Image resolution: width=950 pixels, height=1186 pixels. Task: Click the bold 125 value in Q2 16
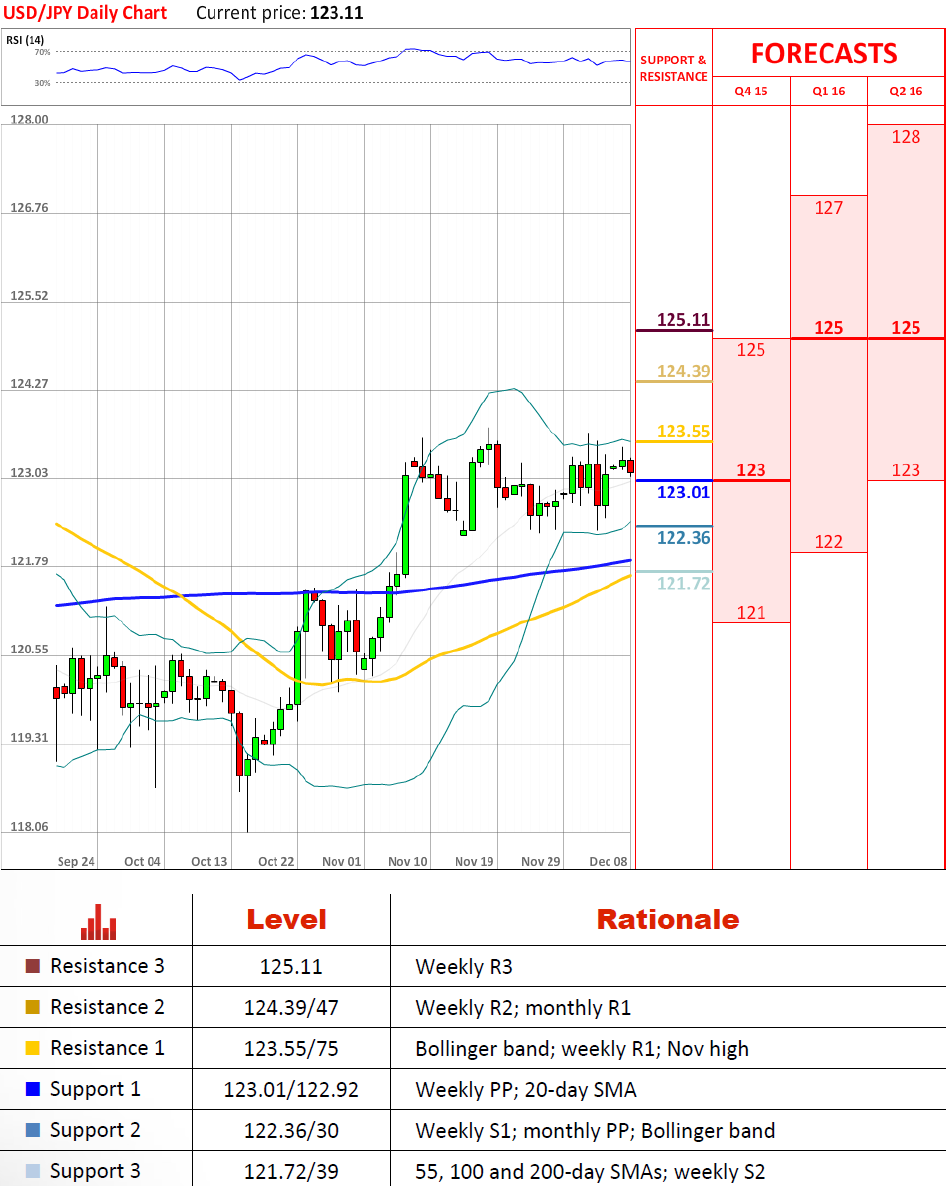click(905, 328)
